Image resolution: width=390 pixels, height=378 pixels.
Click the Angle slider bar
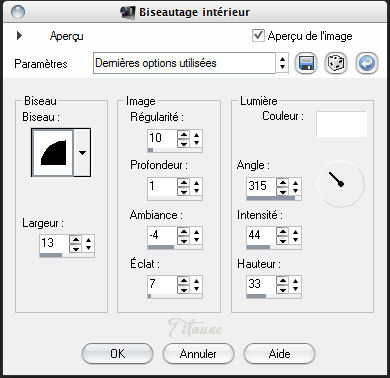click(x=274, y=198)
